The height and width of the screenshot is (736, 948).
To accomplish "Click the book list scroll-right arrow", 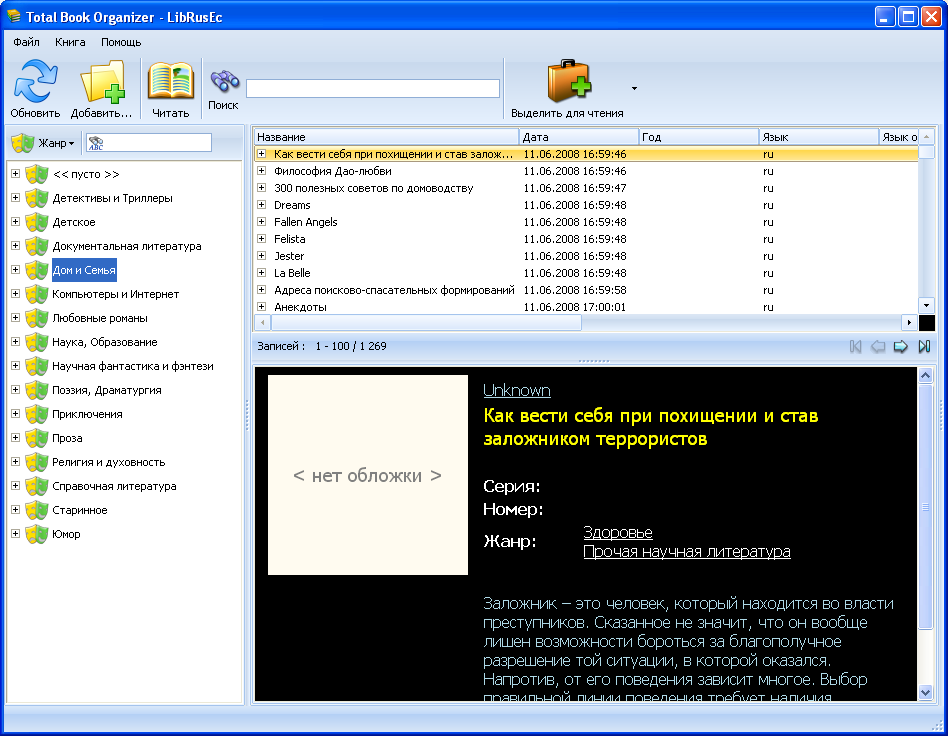I will click(x=909, y=323).
